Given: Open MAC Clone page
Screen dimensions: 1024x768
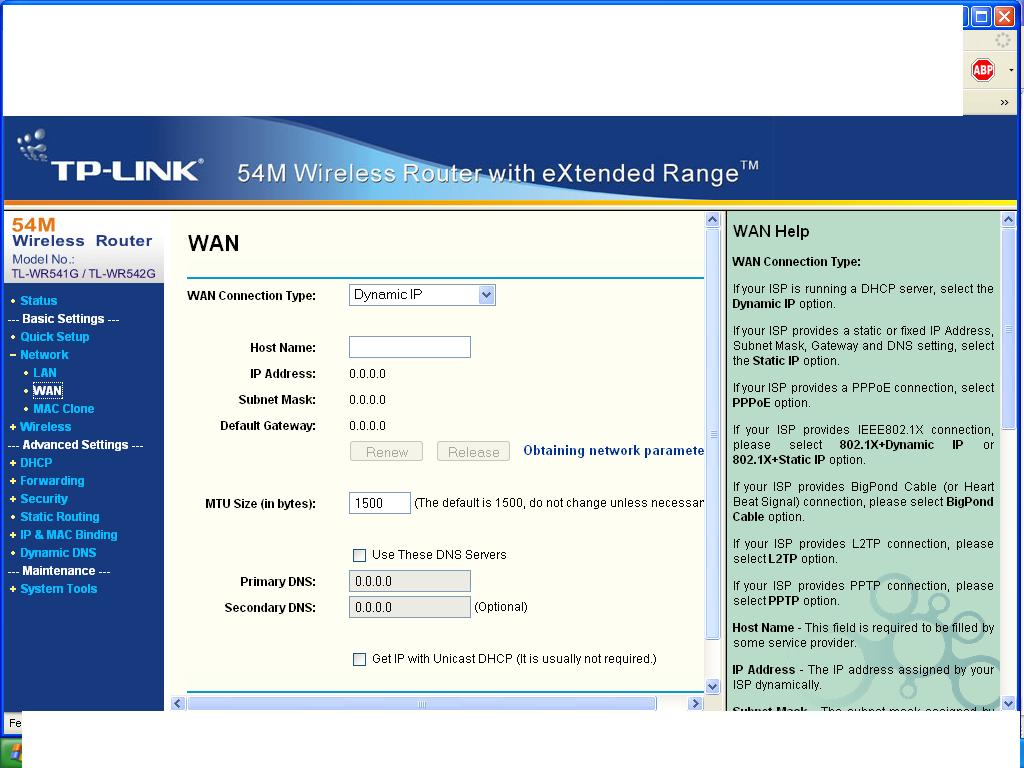Looking at the screenshot, I should (63, 408).
